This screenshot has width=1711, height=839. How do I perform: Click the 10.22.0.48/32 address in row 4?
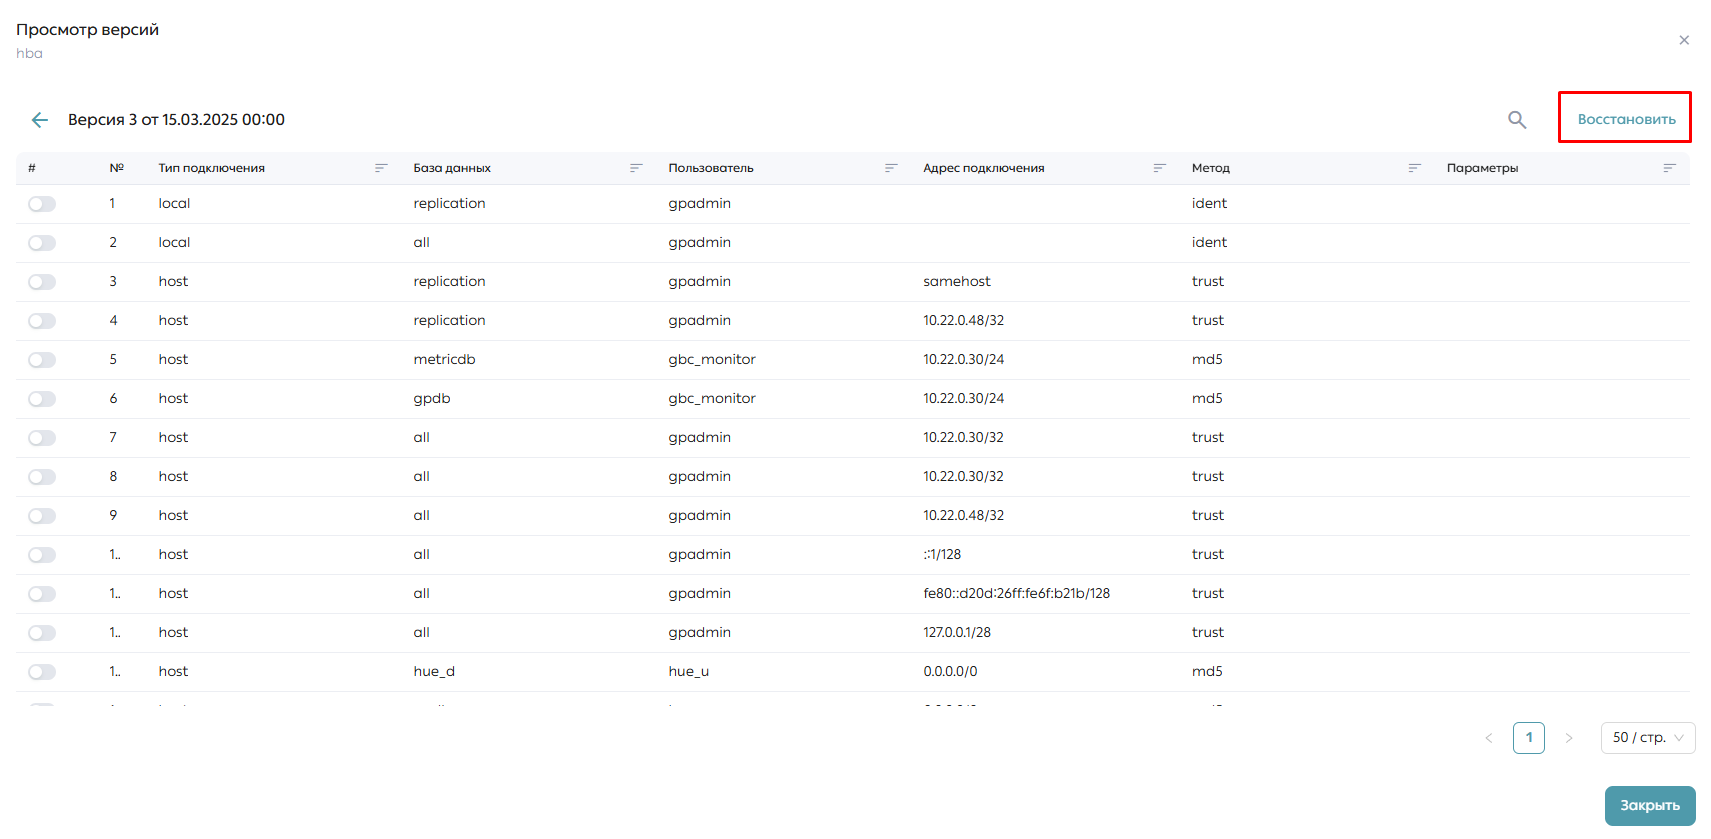(964, 321)
